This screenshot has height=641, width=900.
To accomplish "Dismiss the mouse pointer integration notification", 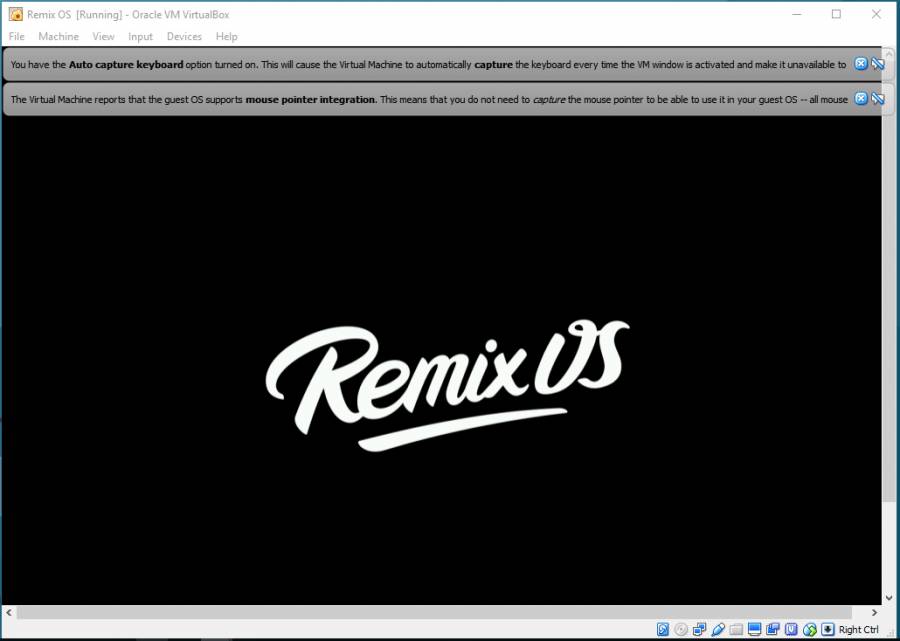I will (860, 99).
